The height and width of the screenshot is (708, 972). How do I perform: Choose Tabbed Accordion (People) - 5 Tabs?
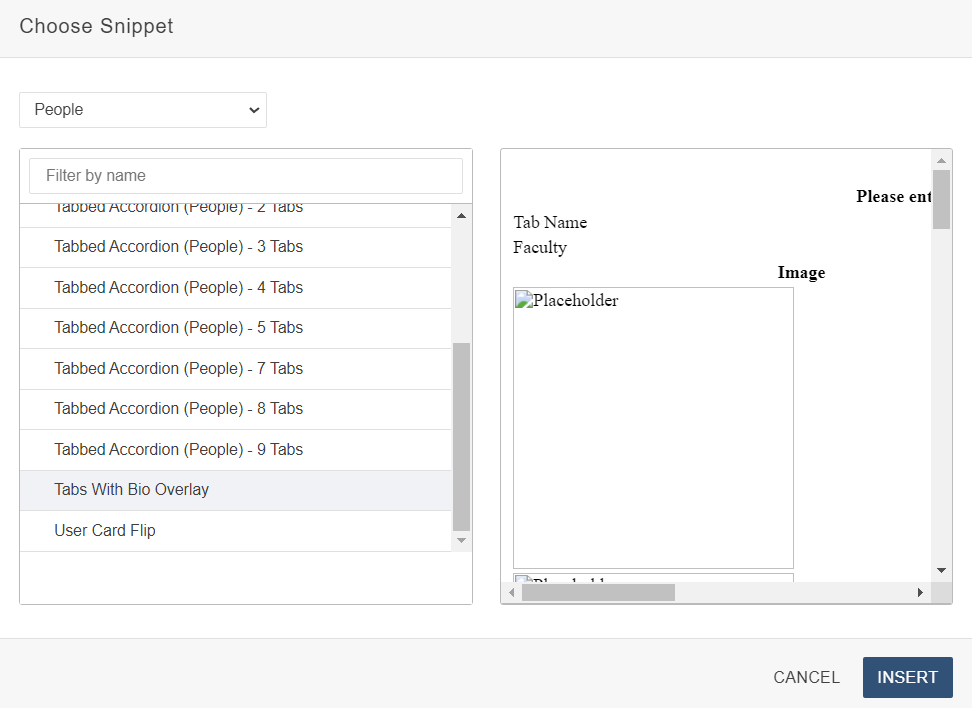[178, 328]
